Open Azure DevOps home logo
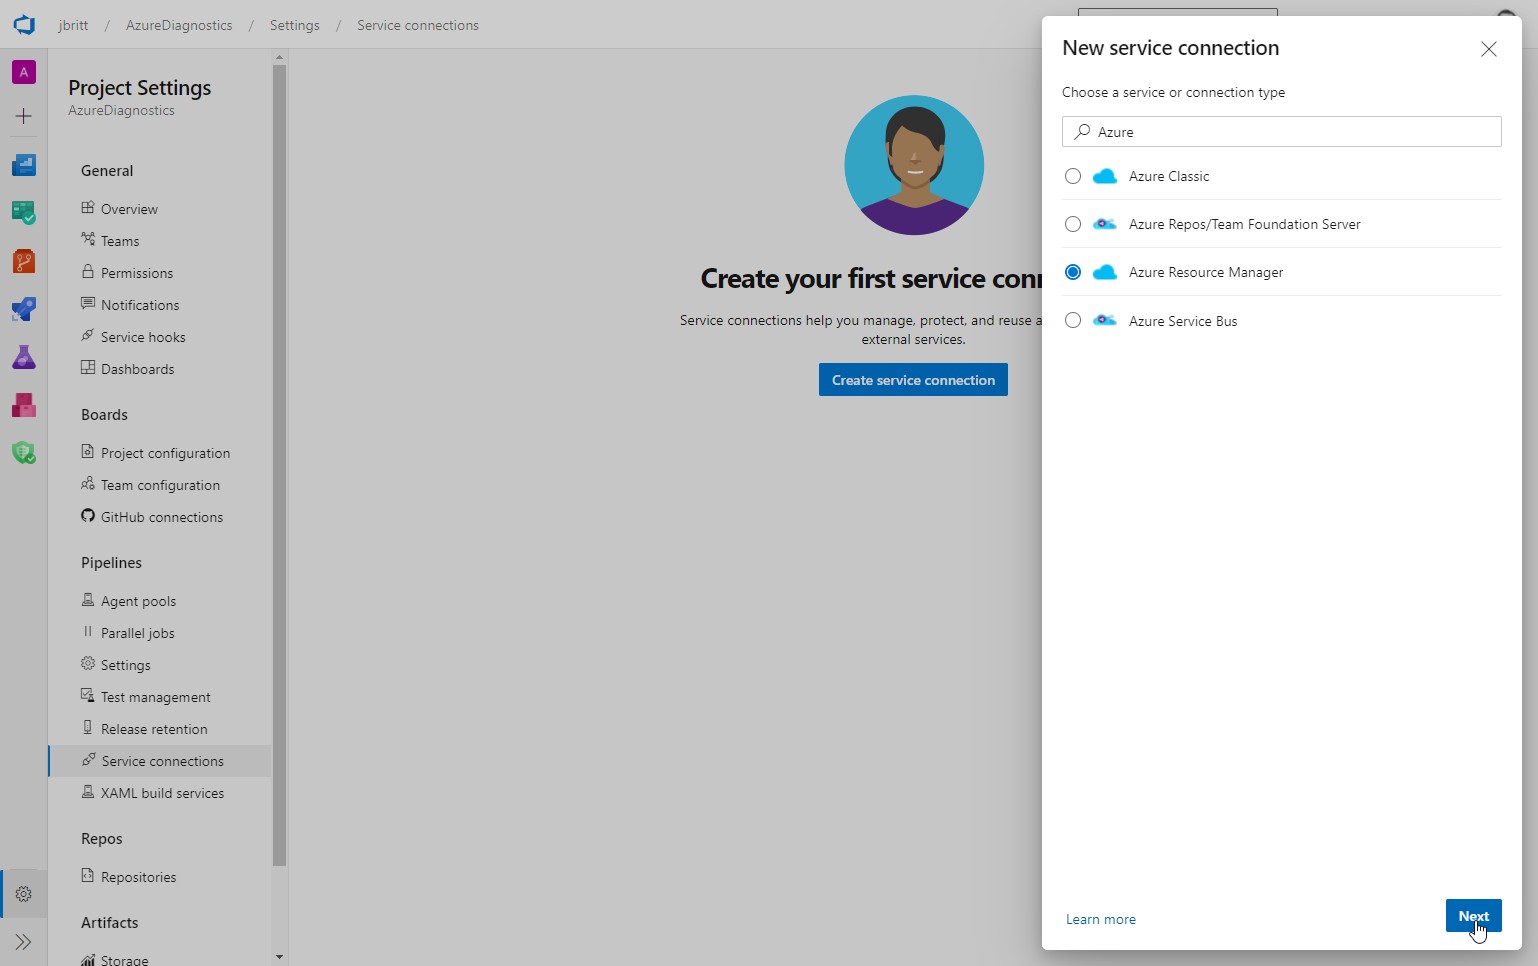This screenshot has width=1538, height=966. click(x=24, y=24)
